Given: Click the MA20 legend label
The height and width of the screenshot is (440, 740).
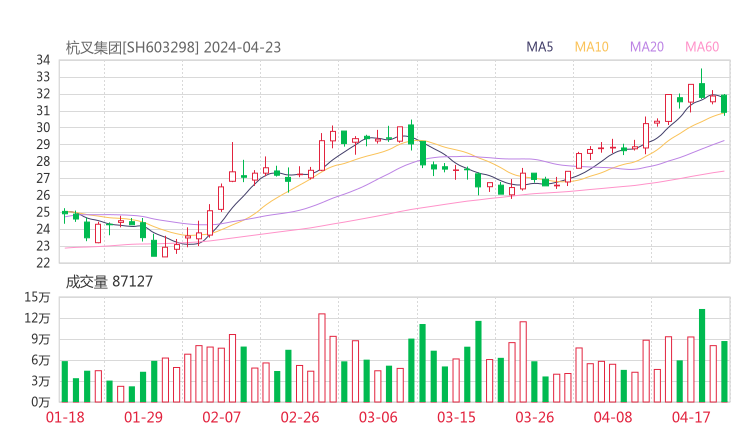Looking at the screenshot, I should (647, 47).
